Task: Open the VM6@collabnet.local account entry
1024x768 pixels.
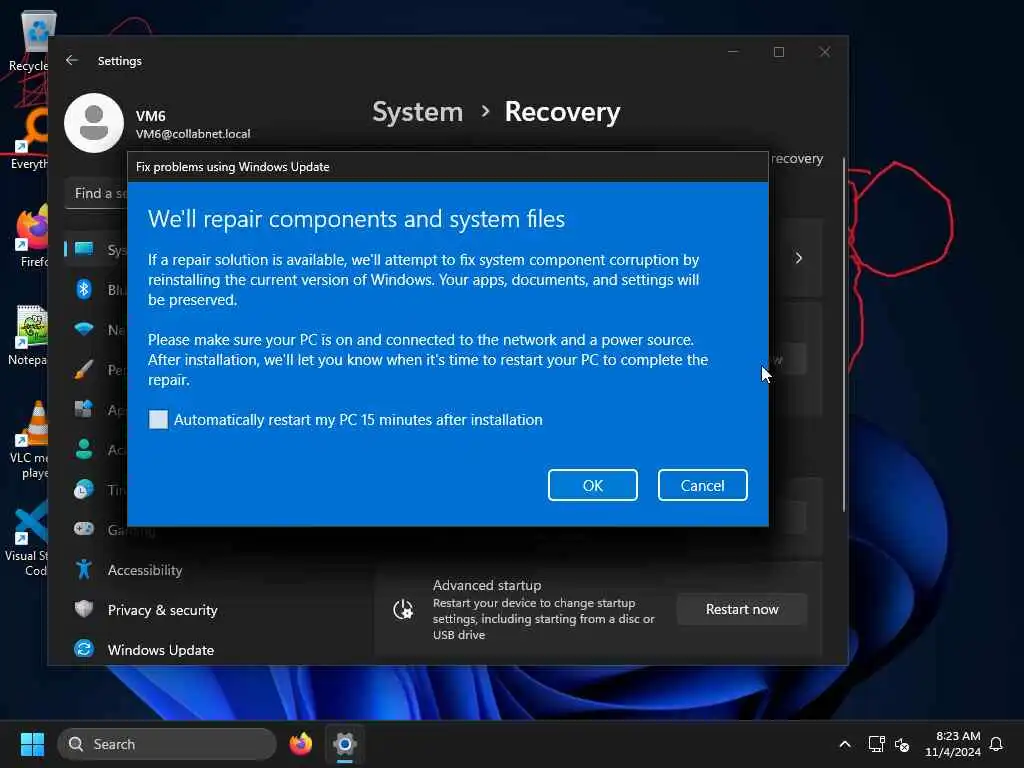Action: (193, 134)
